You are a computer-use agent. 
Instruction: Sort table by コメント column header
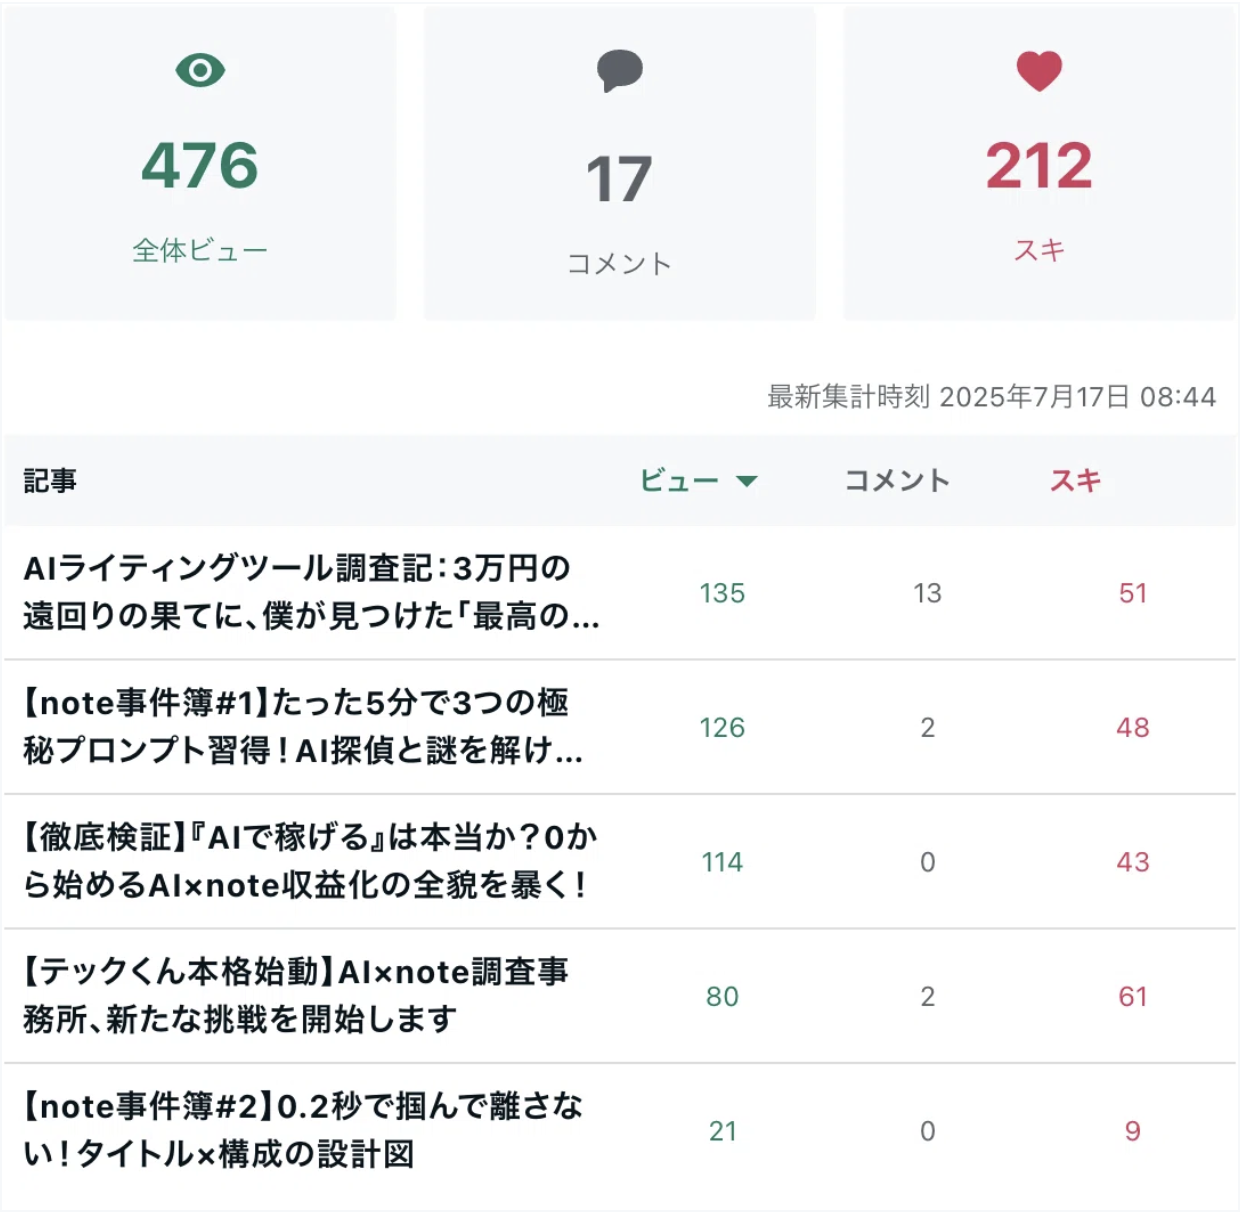897,481
